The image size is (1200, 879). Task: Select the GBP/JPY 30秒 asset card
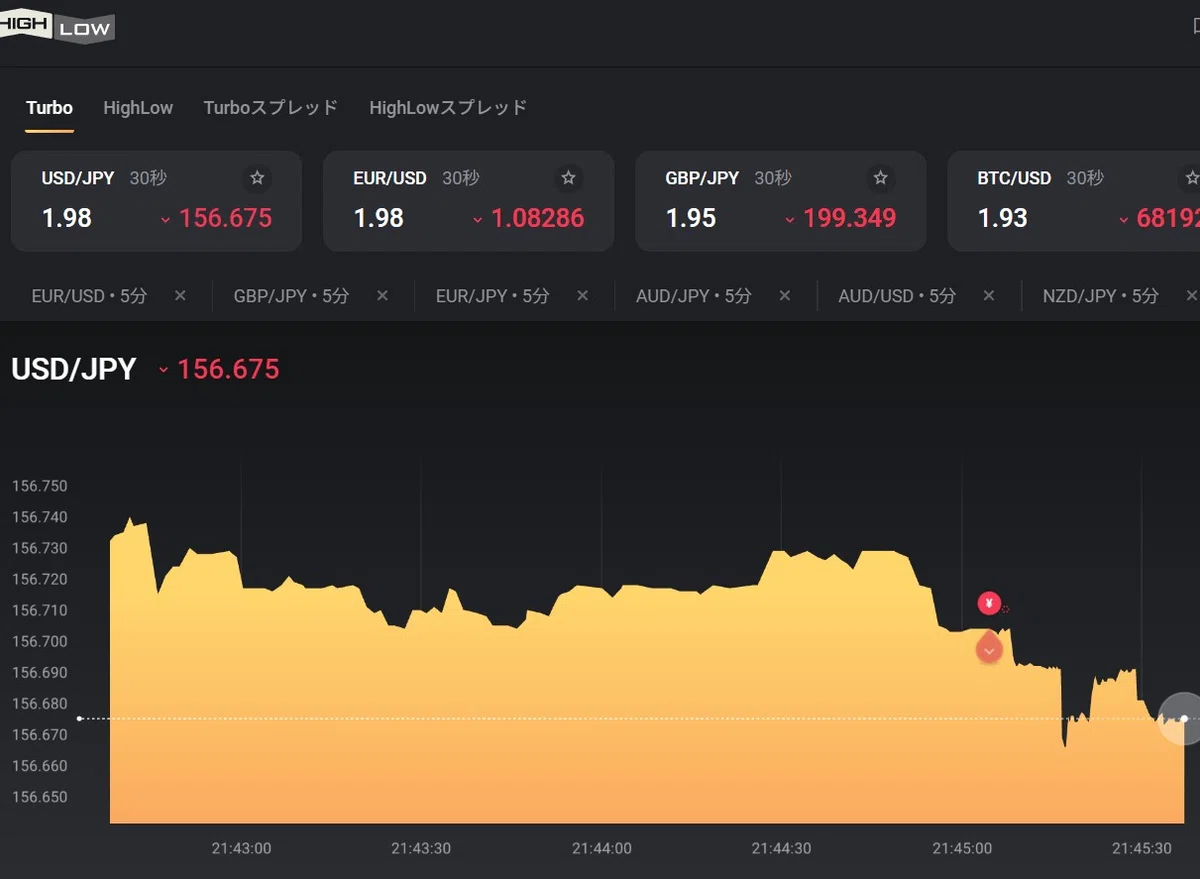[x=780, y=201]
